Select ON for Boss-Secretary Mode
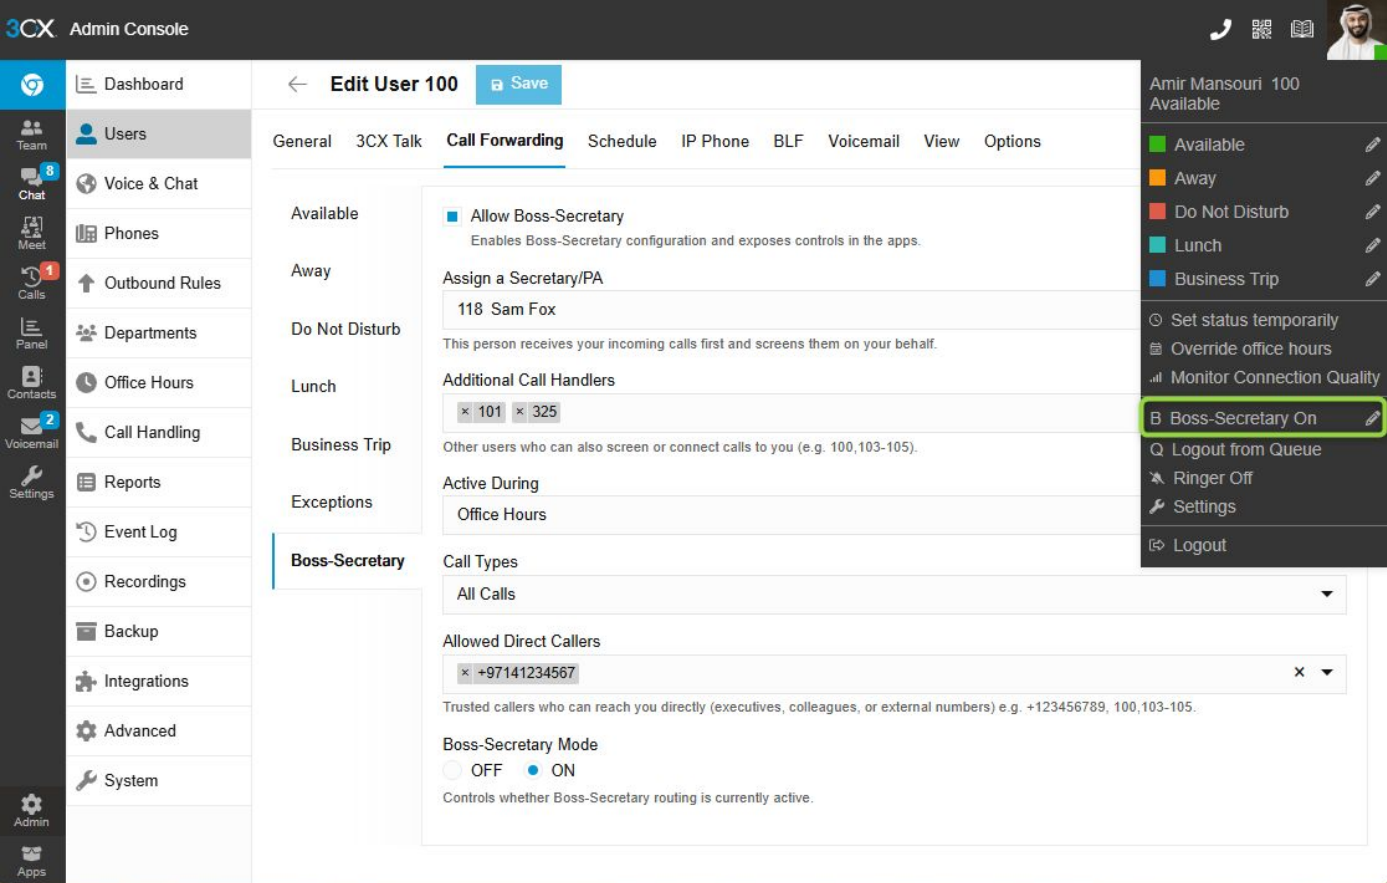The width and height of the screenshot is (1387, 883). point(533,770)
